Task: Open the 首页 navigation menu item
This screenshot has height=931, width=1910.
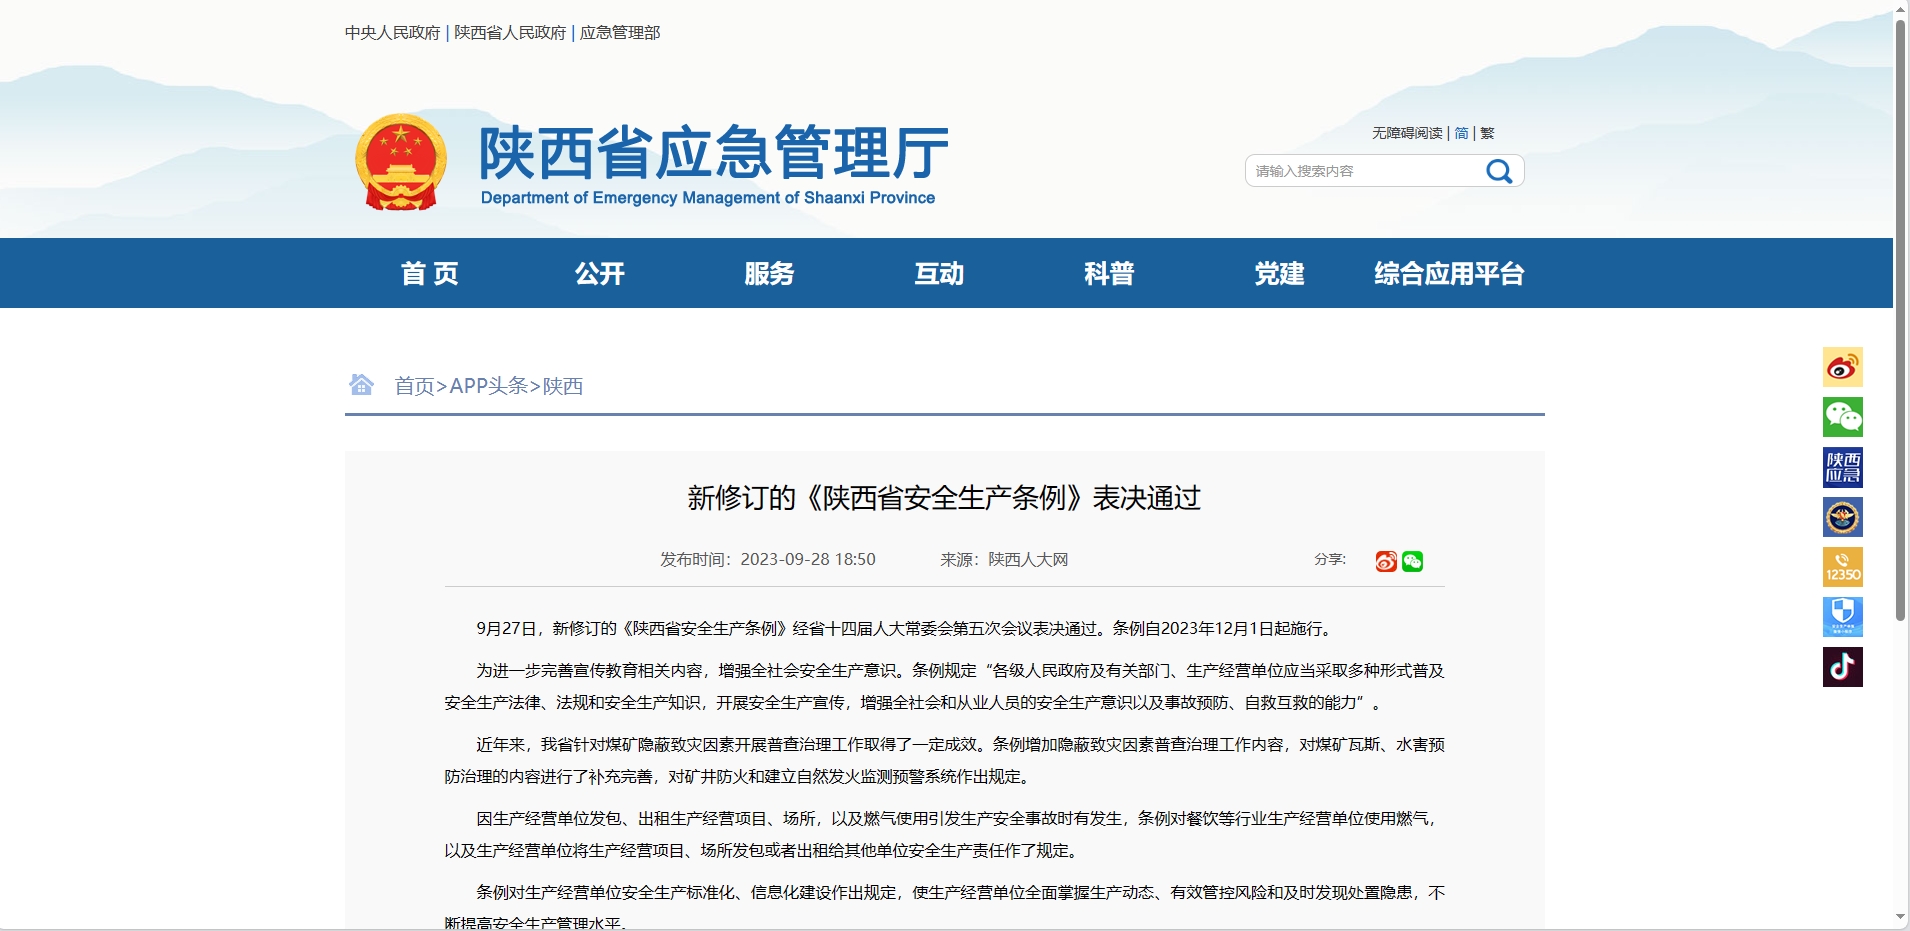Action: 429,273
